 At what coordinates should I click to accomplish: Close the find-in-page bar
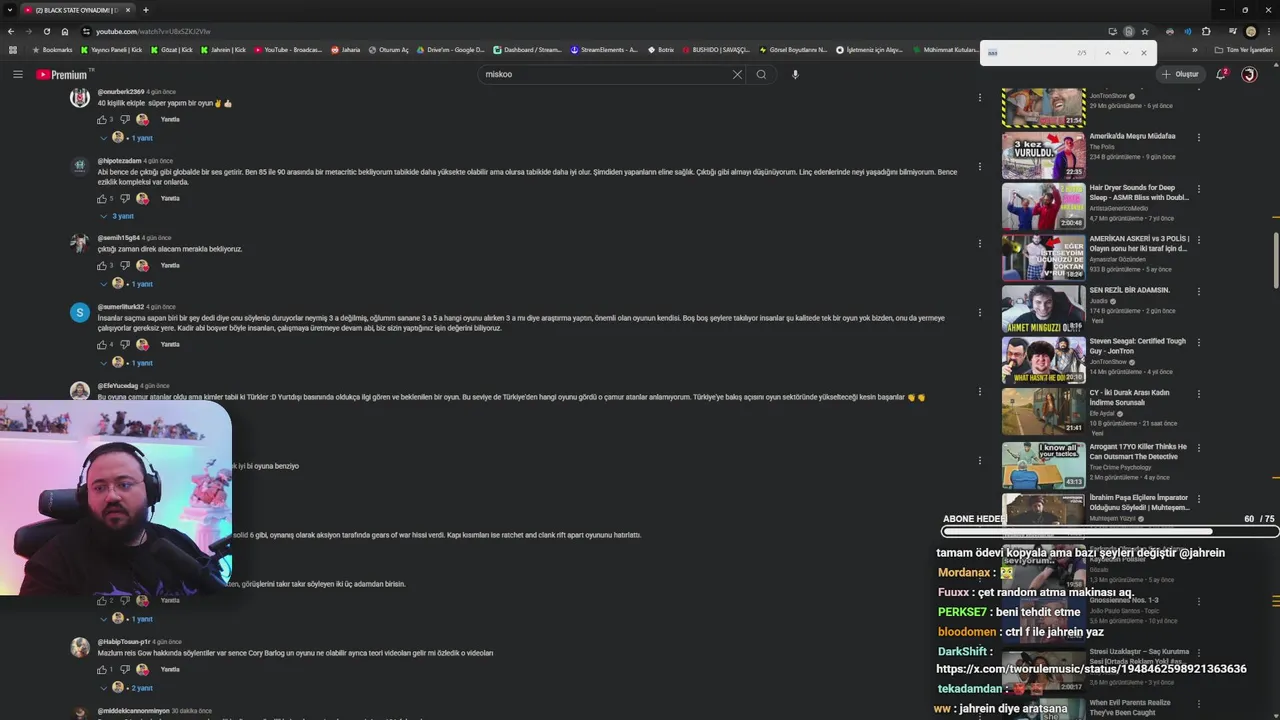click(1144, 53)
